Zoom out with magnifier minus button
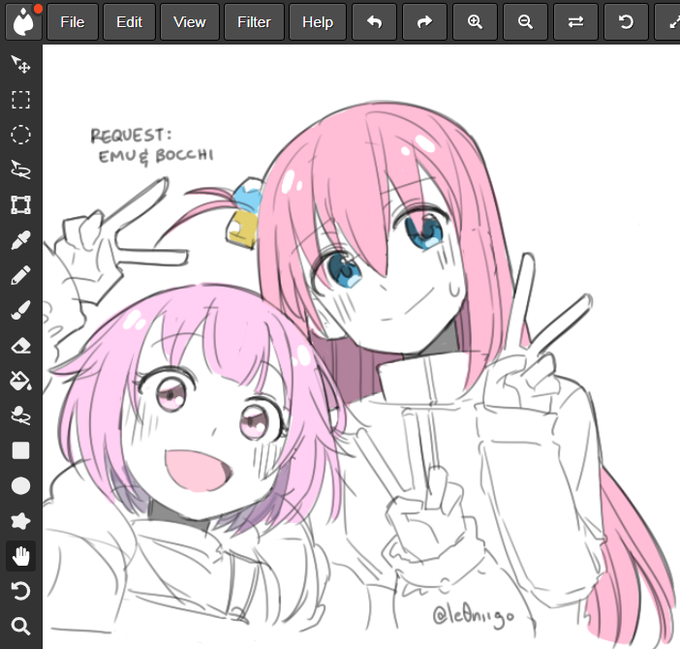This screenshot has width=680, height=649. pyautogui.click(x=525, y=22)
